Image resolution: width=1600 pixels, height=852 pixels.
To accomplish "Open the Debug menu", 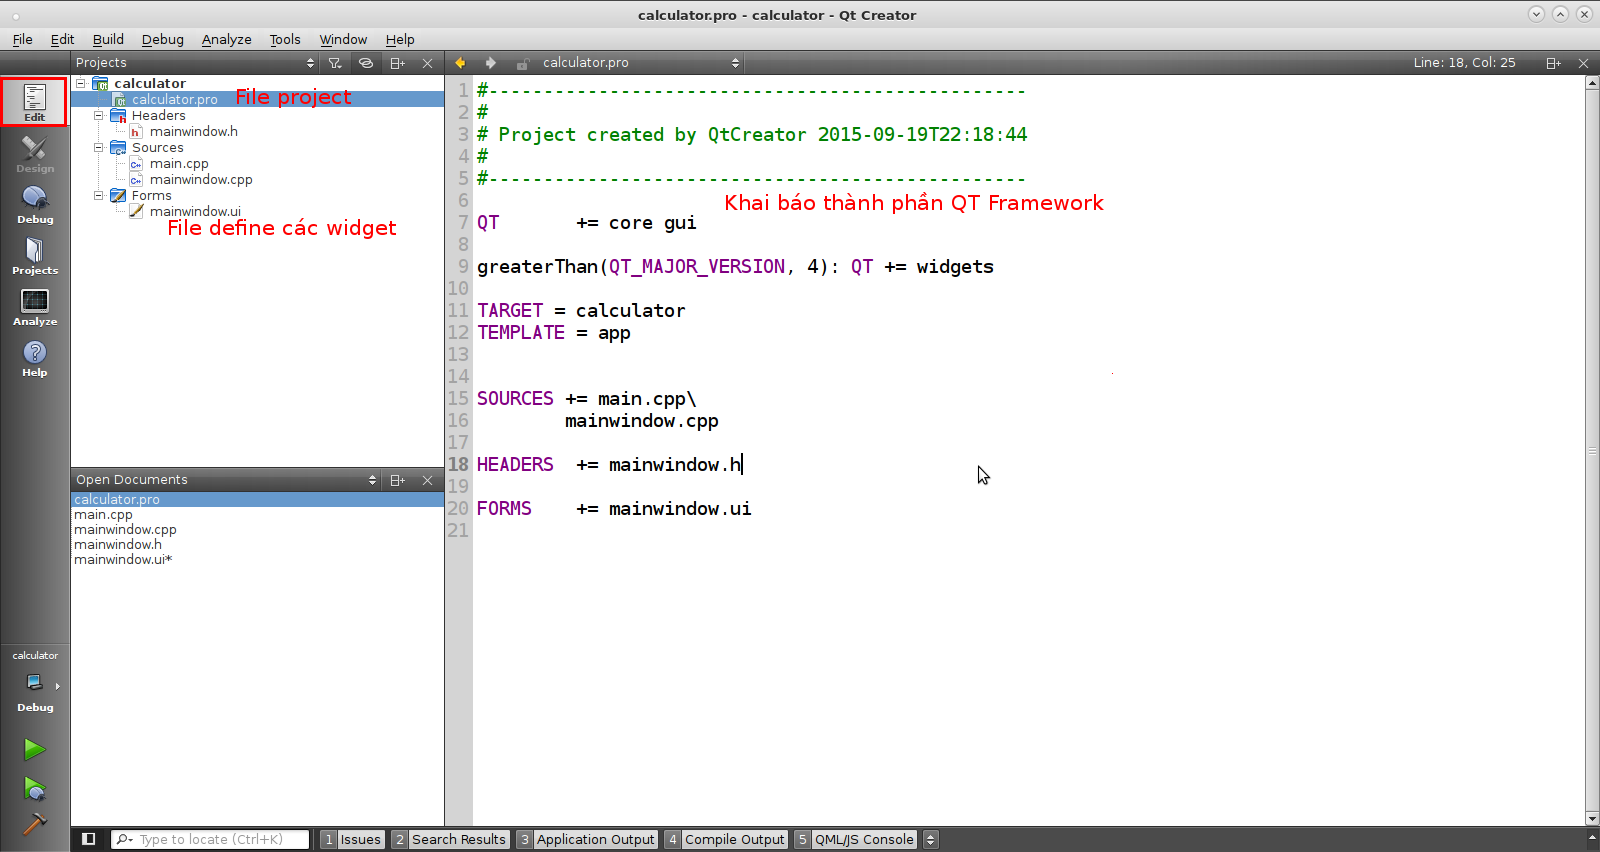I will pyautogui.click(x=162, y=39).
